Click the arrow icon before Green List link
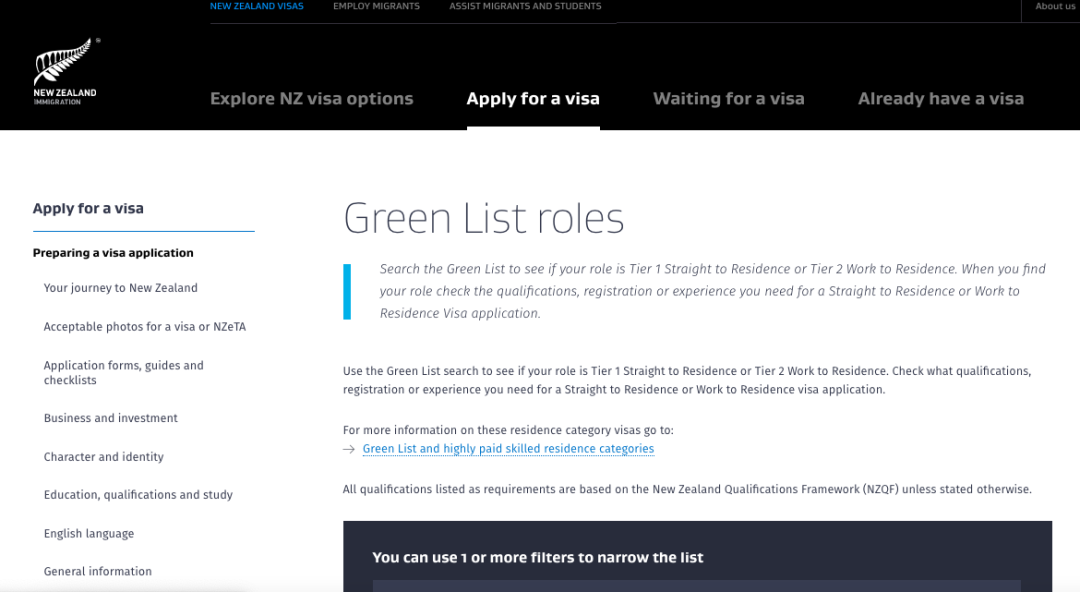Viewport: 1080px width, 592px height. 349,450
